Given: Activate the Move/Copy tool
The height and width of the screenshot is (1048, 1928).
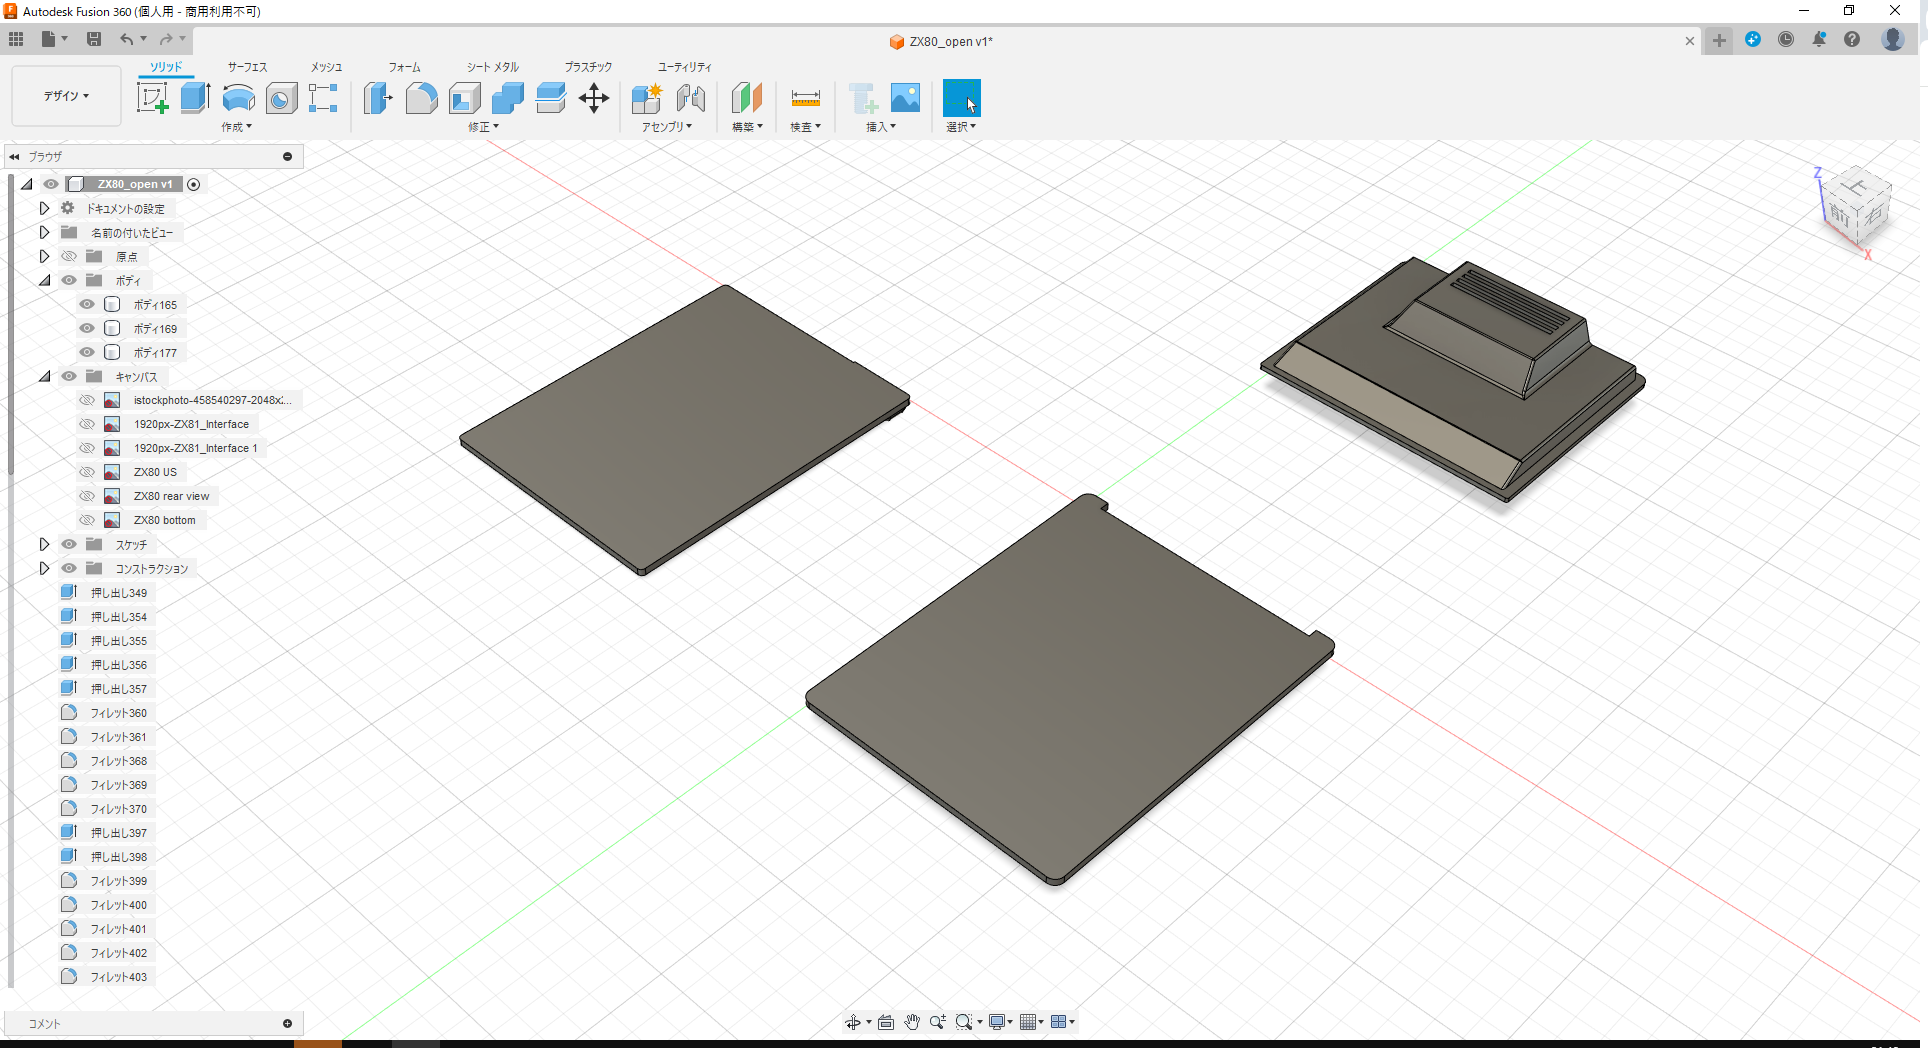Looking at the screenshot, I should (x=594, y=97).
